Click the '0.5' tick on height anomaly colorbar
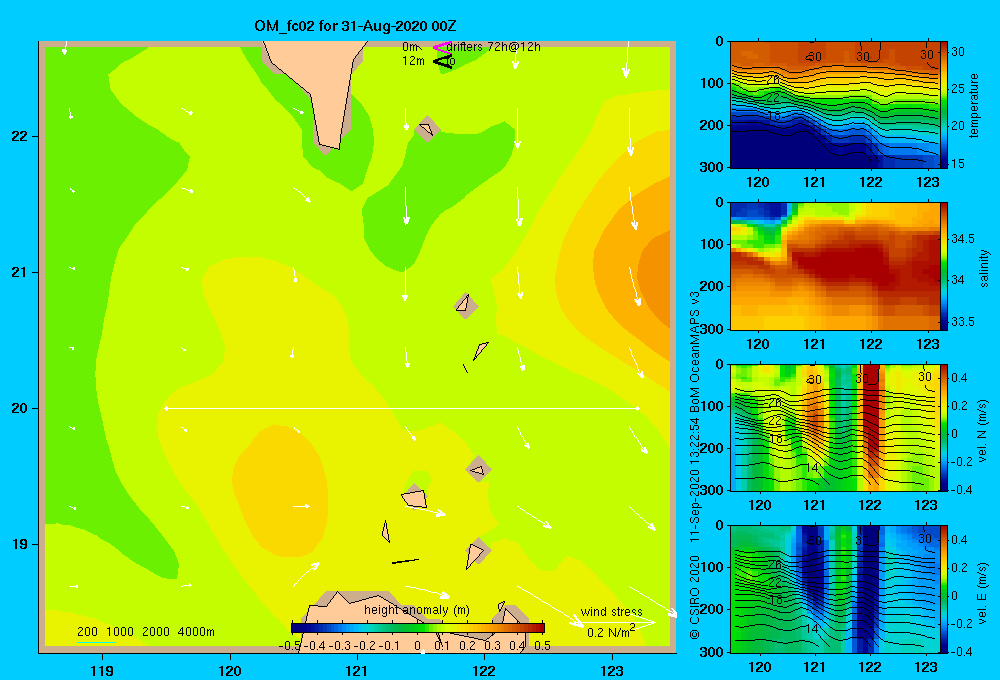This screenshot has height=680, width=1000. [x=542, y=646]
